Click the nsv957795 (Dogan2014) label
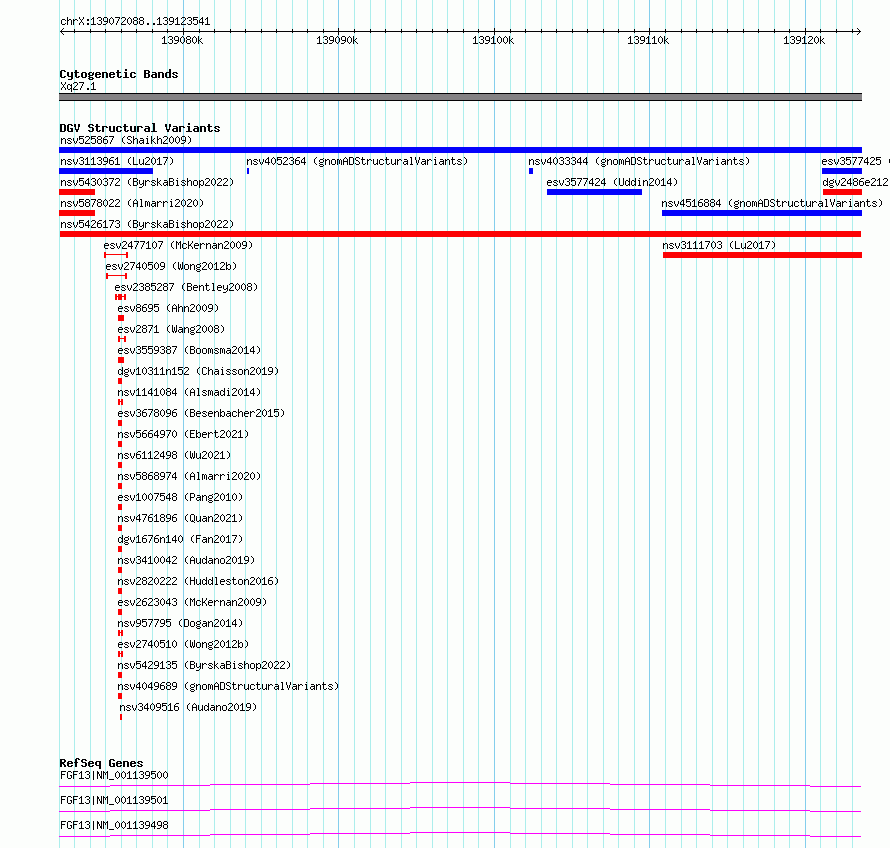The width and height of the screenshot is (890, 848). 180,623
